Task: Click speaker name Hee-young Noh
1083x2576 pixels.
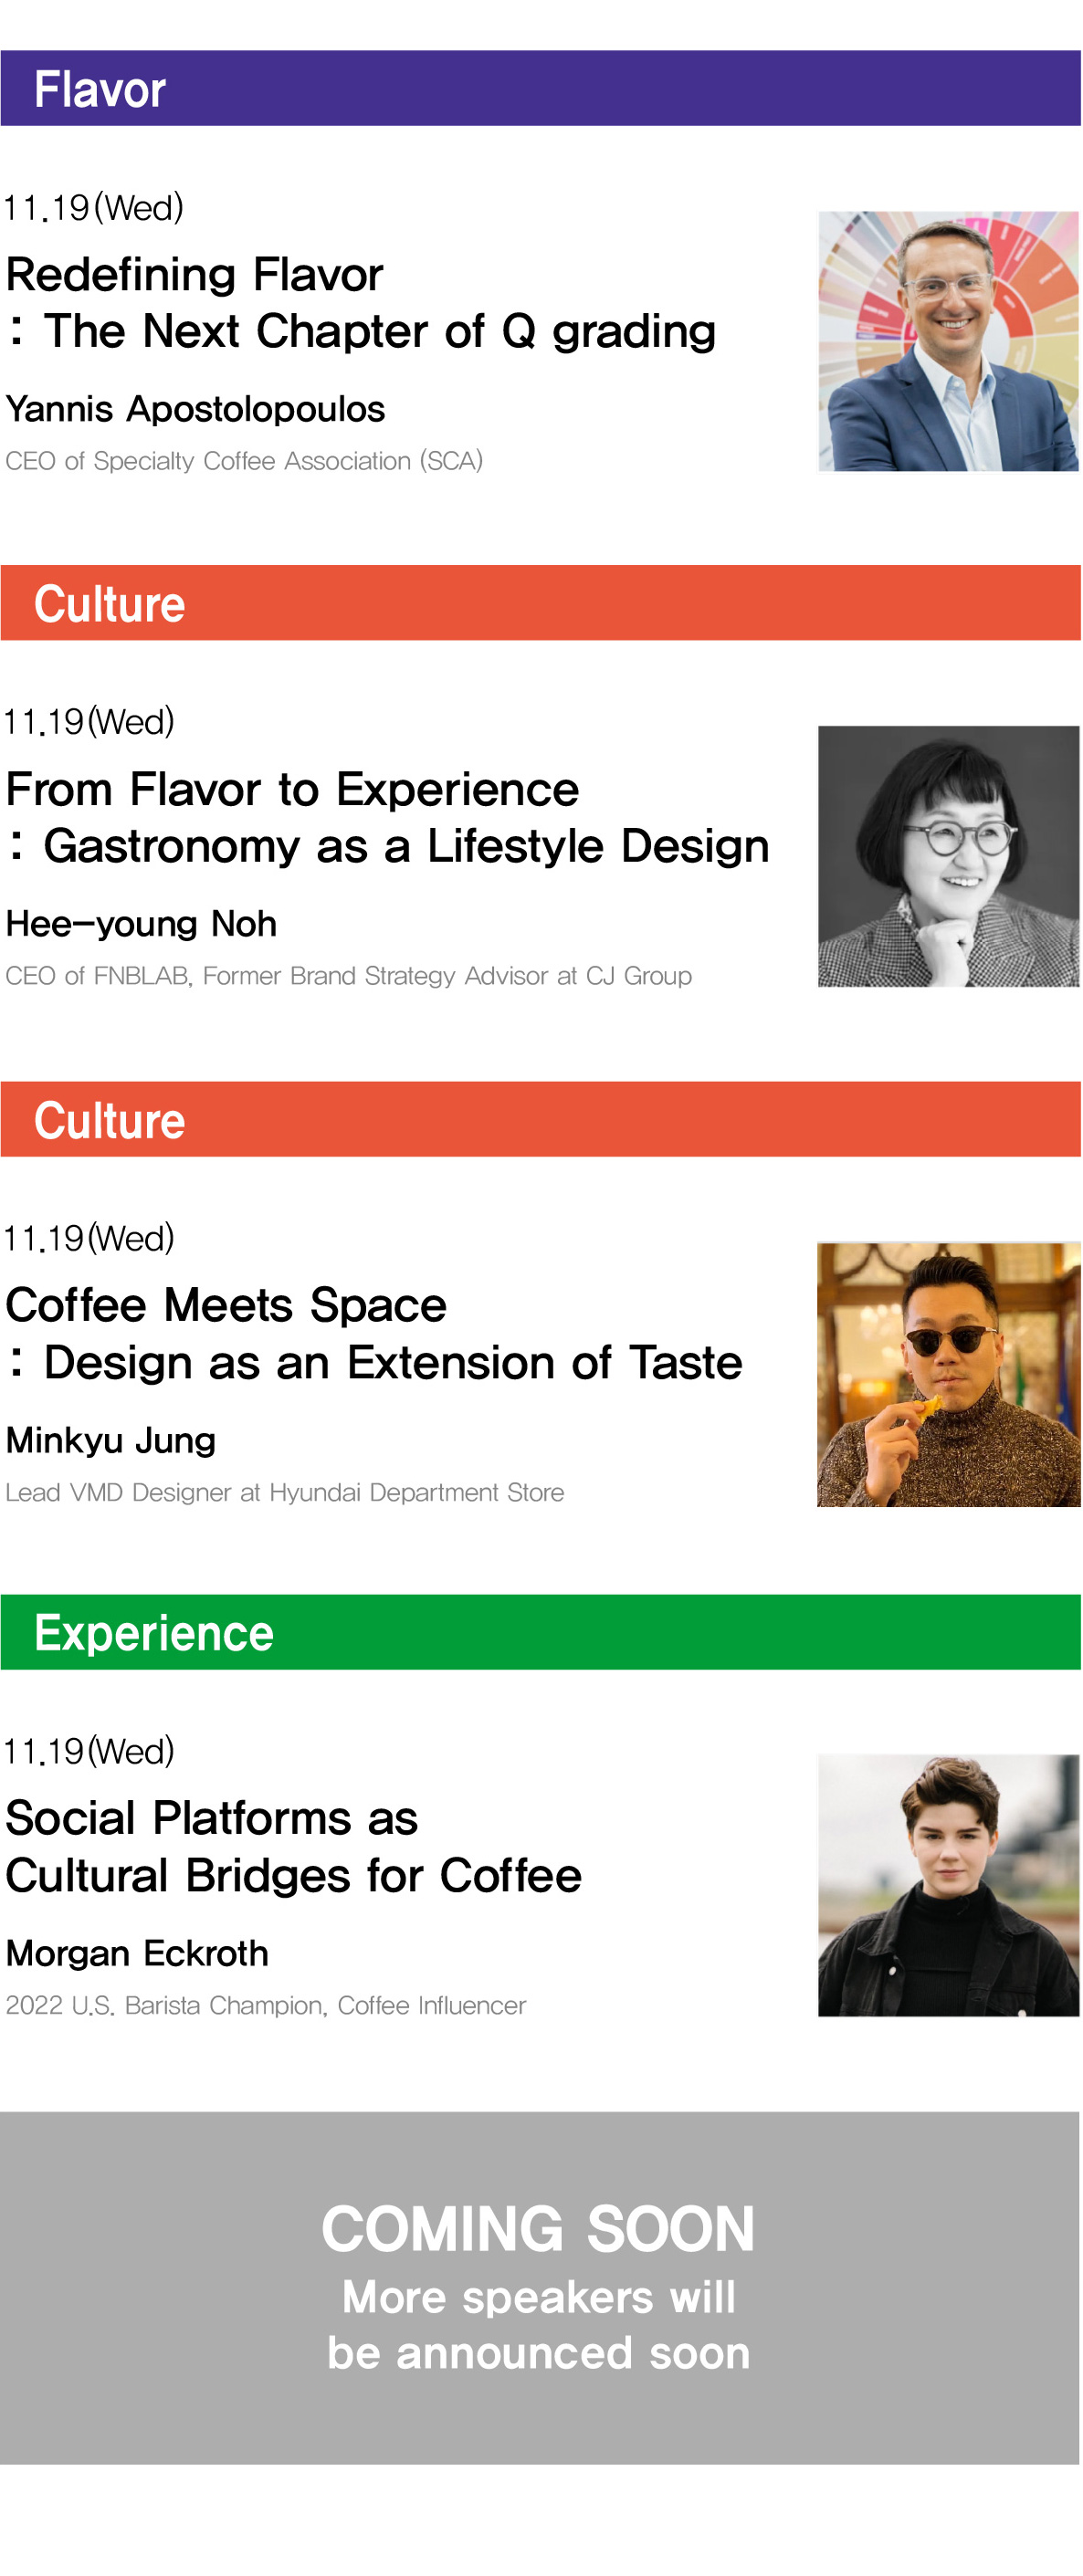Action: 141,924
